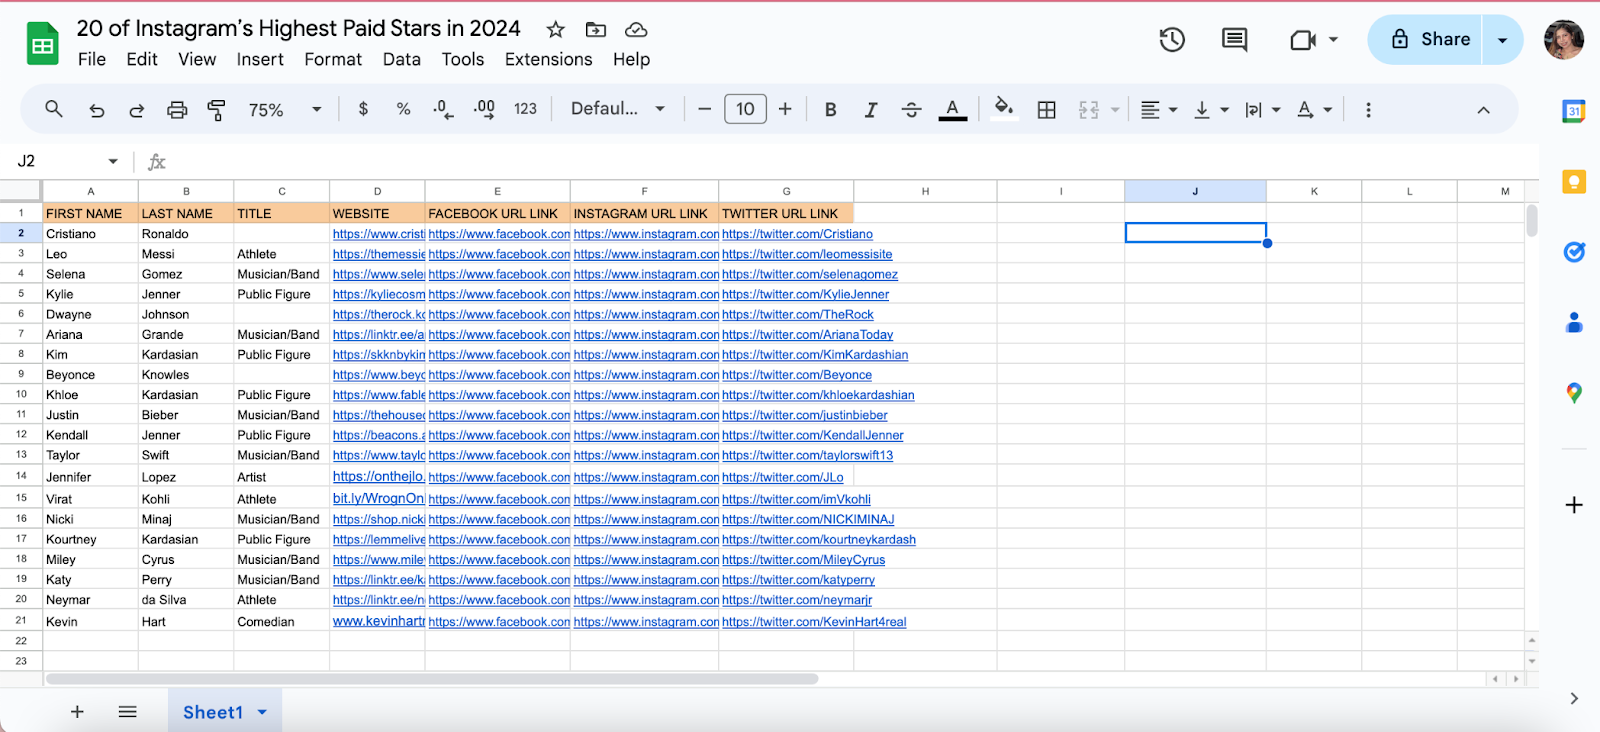The image size is (1600, 732).
Task: Open the View menu
Action: (197, 59)
